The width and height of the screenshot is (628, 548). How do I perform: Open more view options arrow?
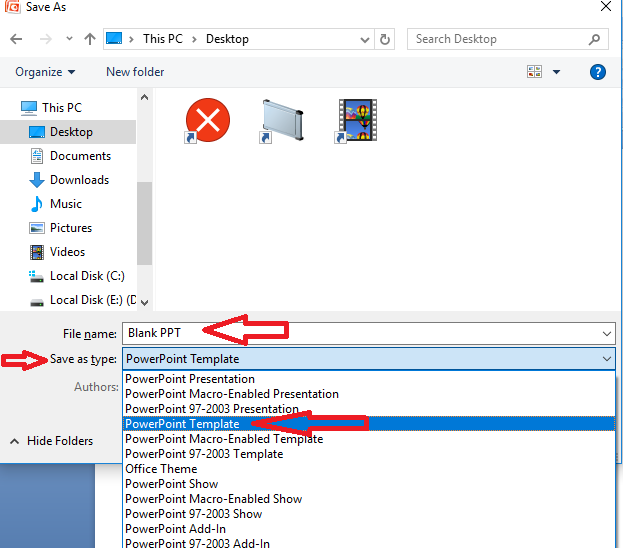pyautogui.click(x=556, y=72)
